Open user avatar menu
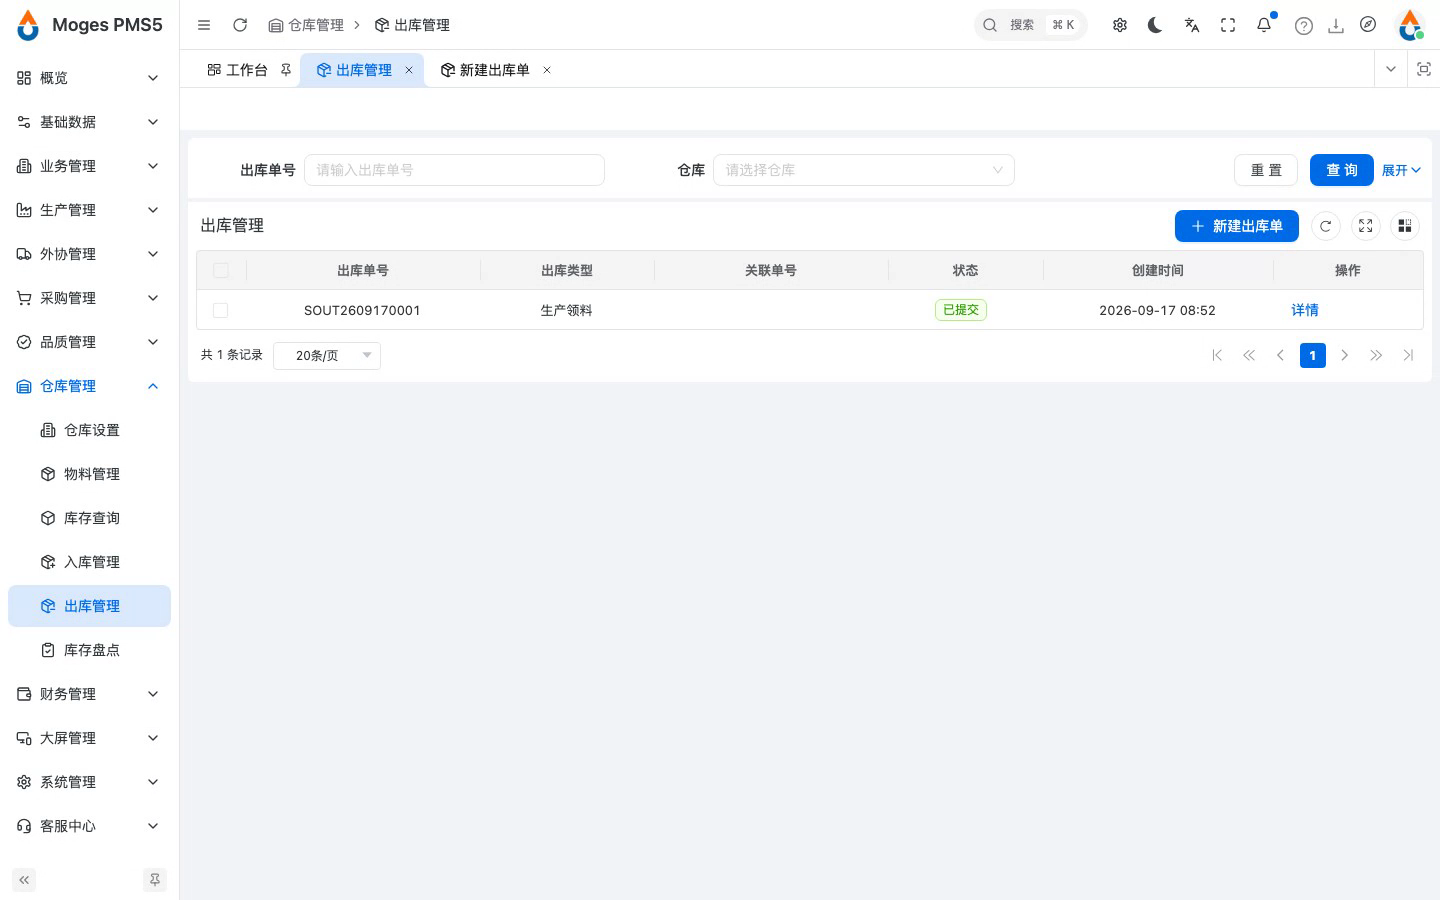Image resolution: width=1440 pixels, height=900 pixels. click(1410, 25)
